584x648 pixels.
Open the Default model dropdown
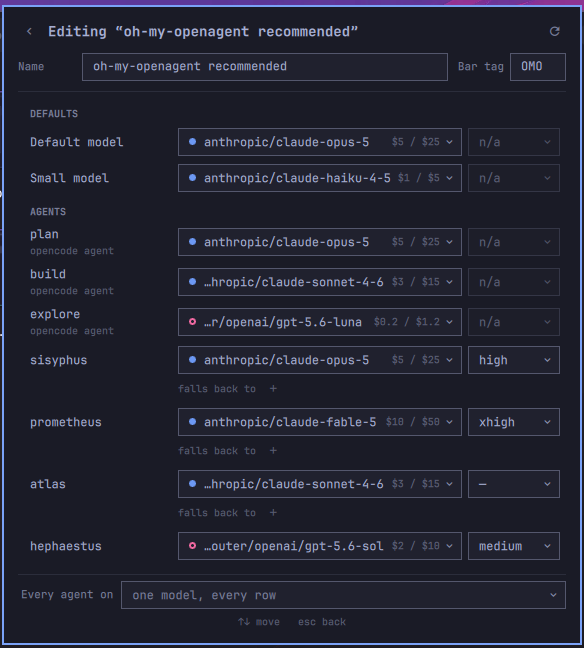click(319, 142)
